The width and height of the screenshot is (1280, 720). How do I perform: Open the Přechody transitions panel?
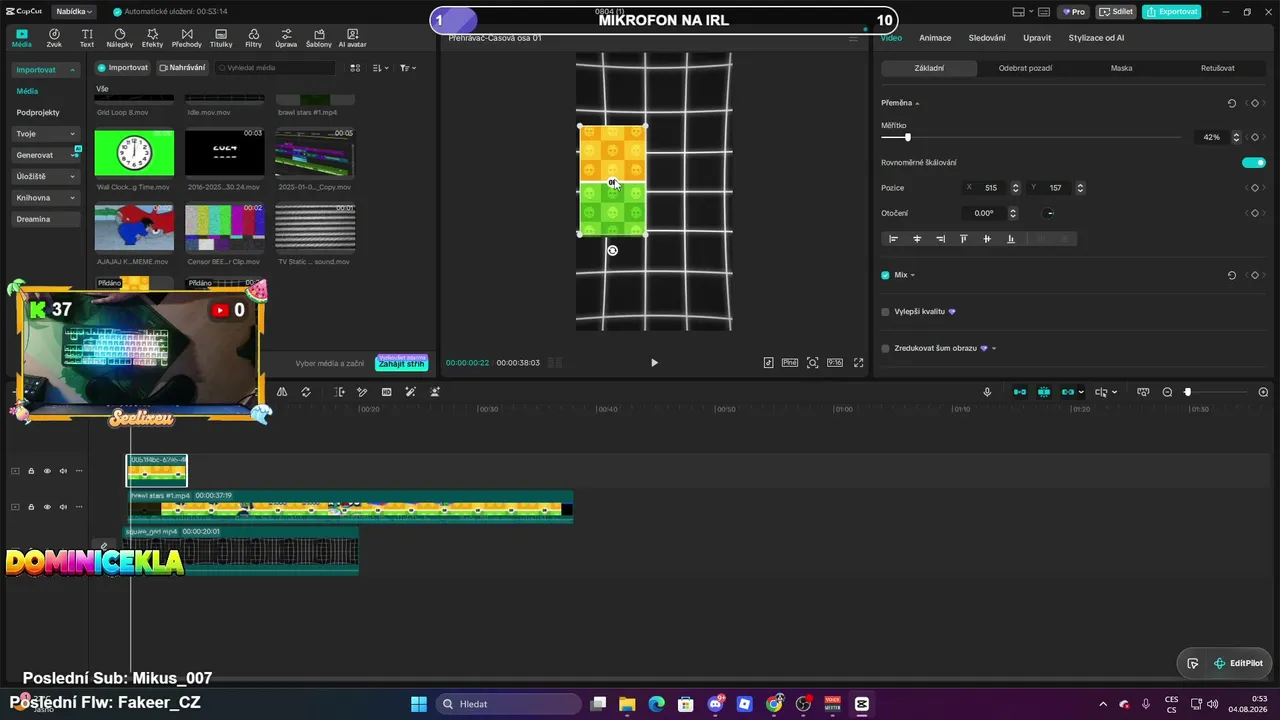186,38
